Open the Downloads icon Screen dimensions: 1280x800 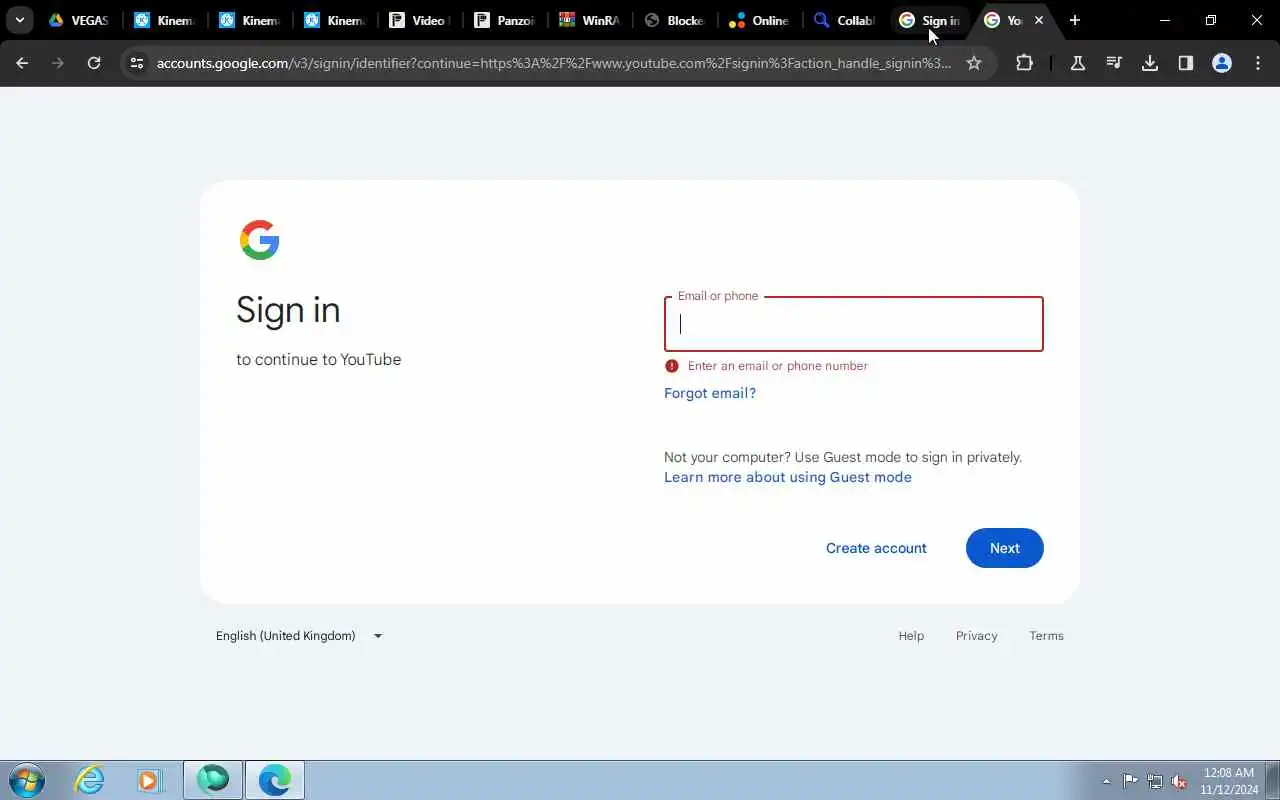1150,63
